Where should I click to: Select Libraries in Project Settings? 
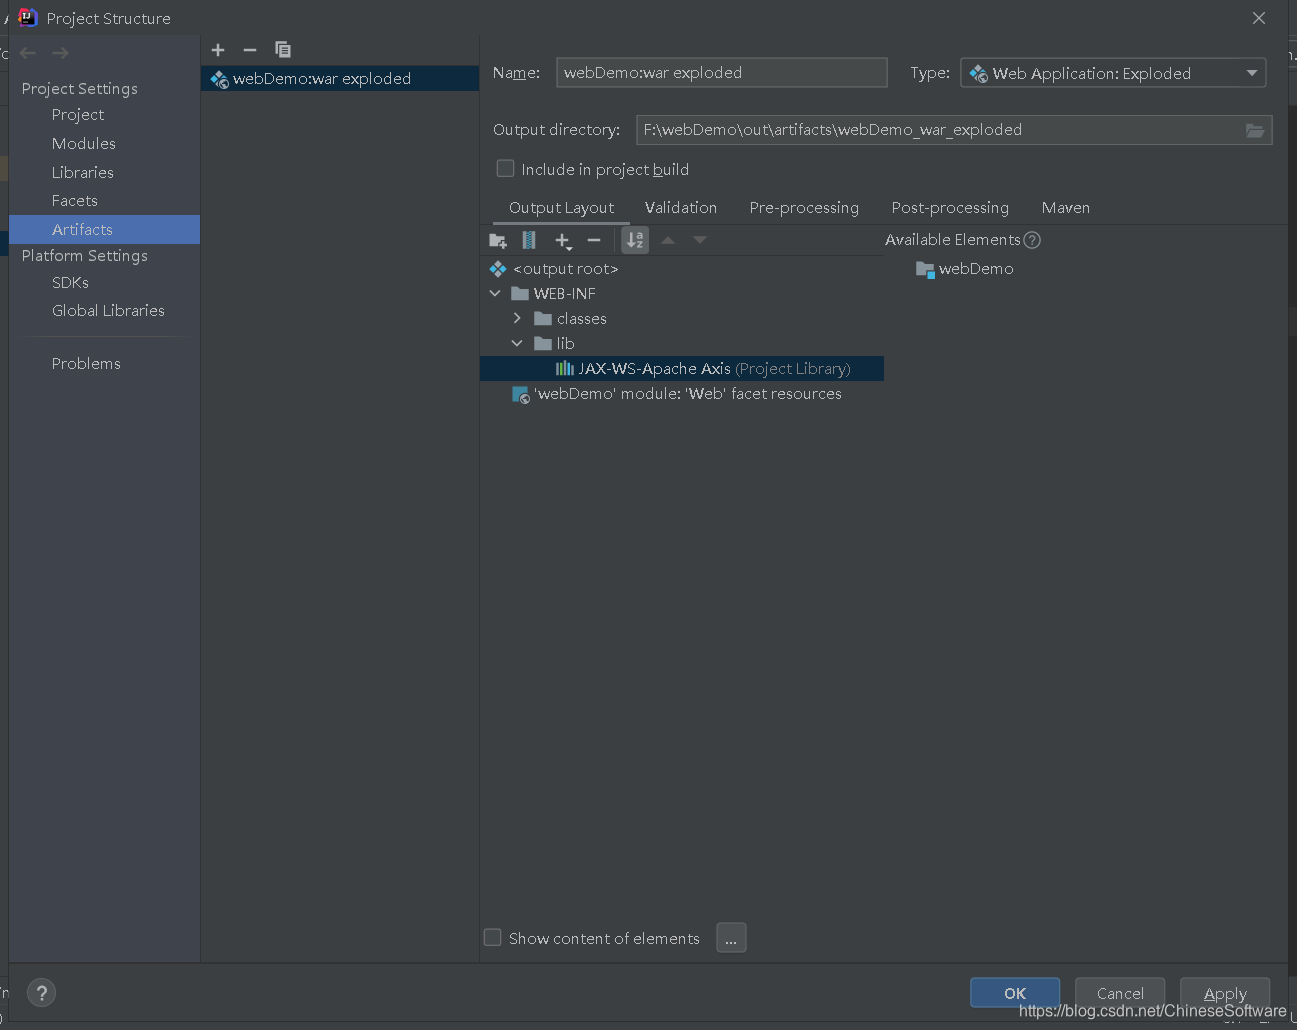coord(83,173)
